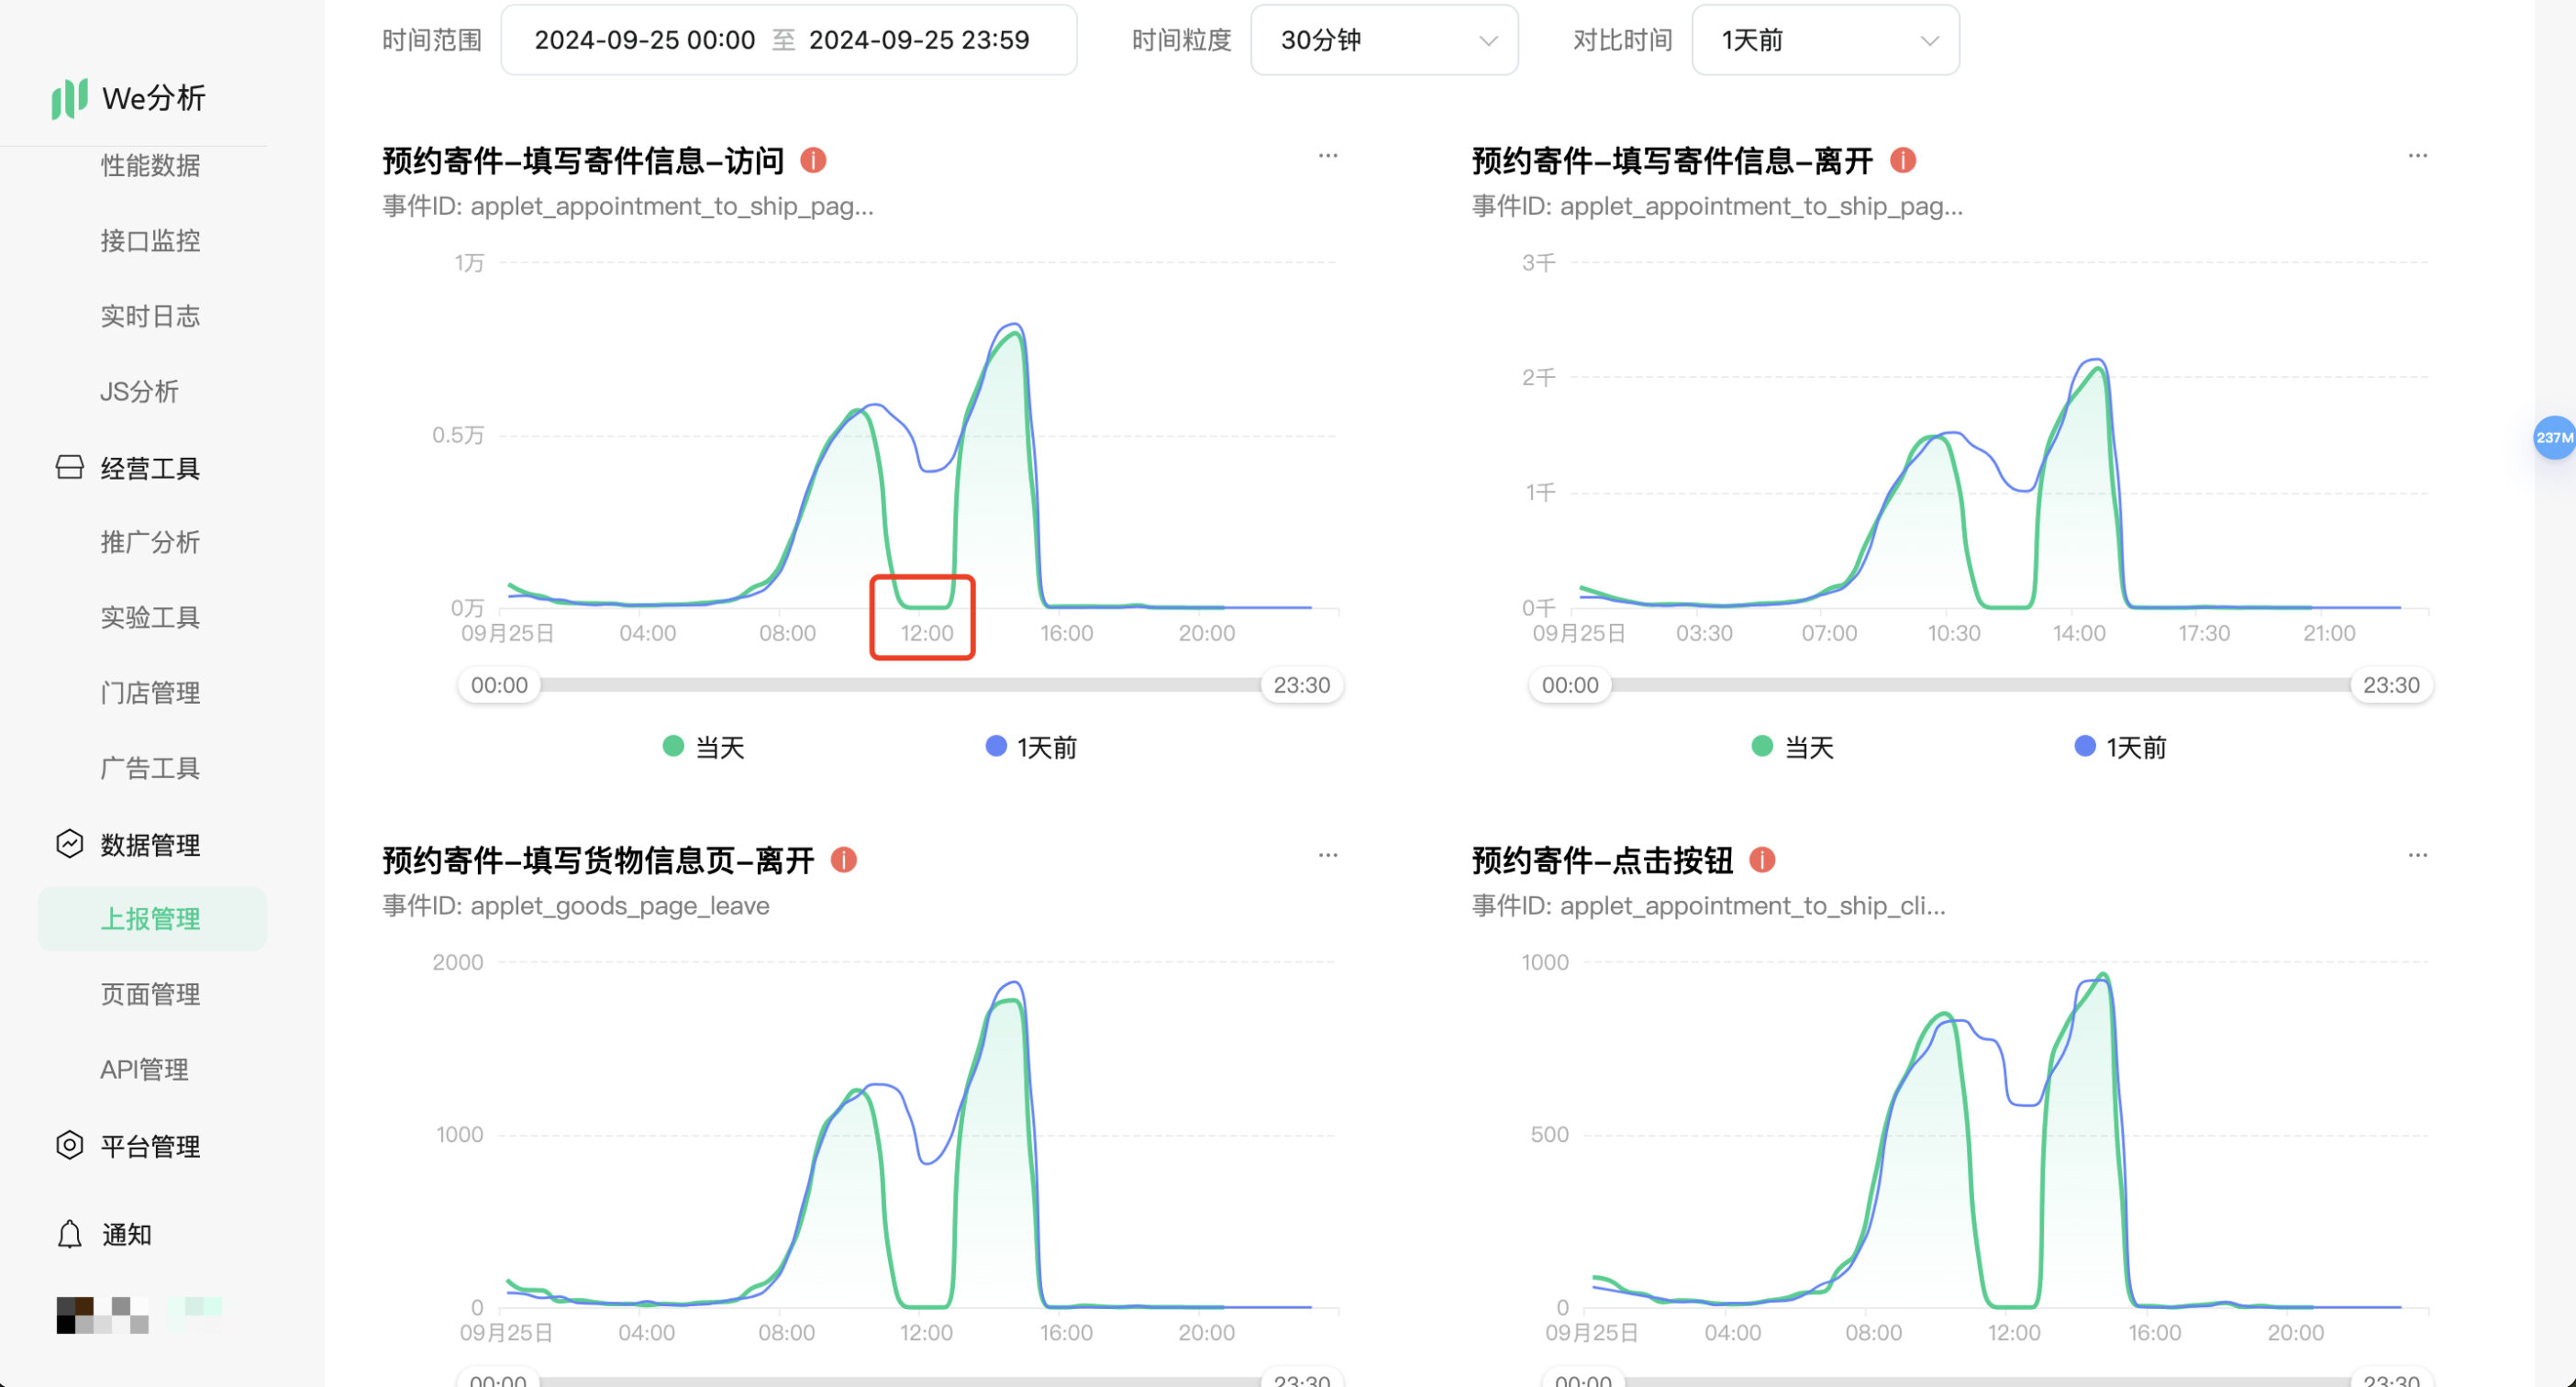
Task: Go to 页面管理 in the sidebar
Action: click(x=150, y=993)
